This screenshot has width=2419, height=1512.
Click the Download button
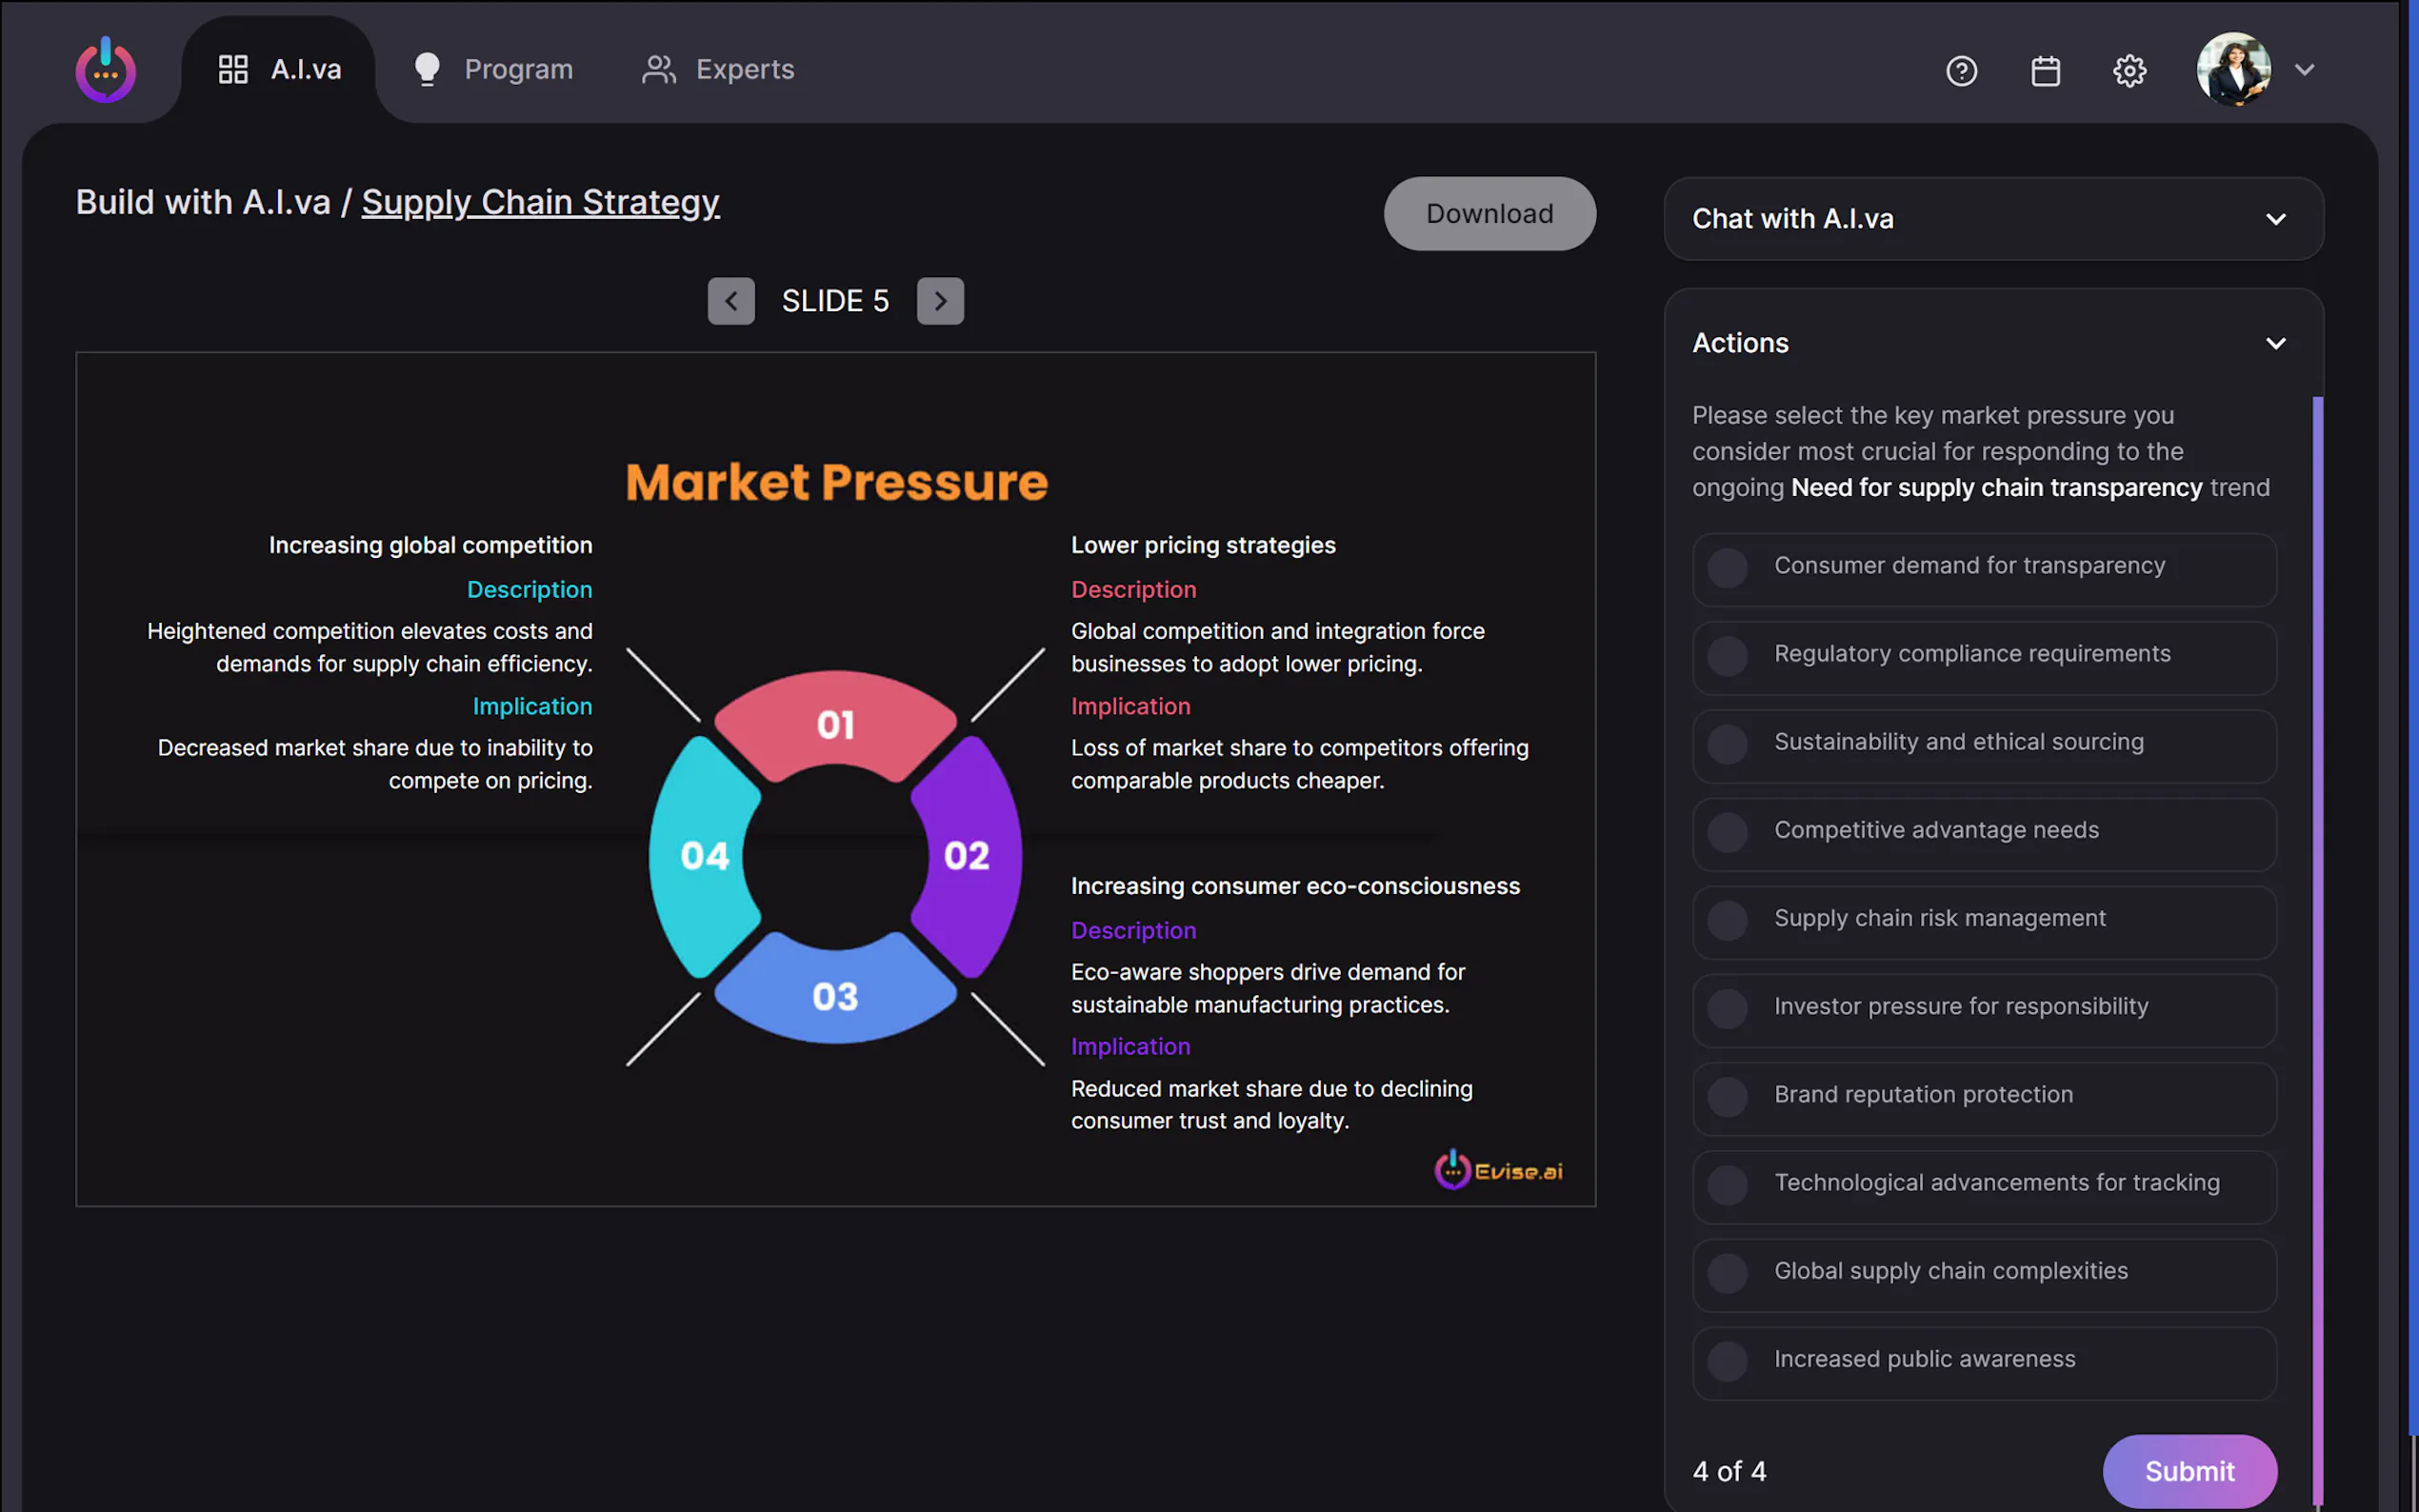[x=1489, y=214]
